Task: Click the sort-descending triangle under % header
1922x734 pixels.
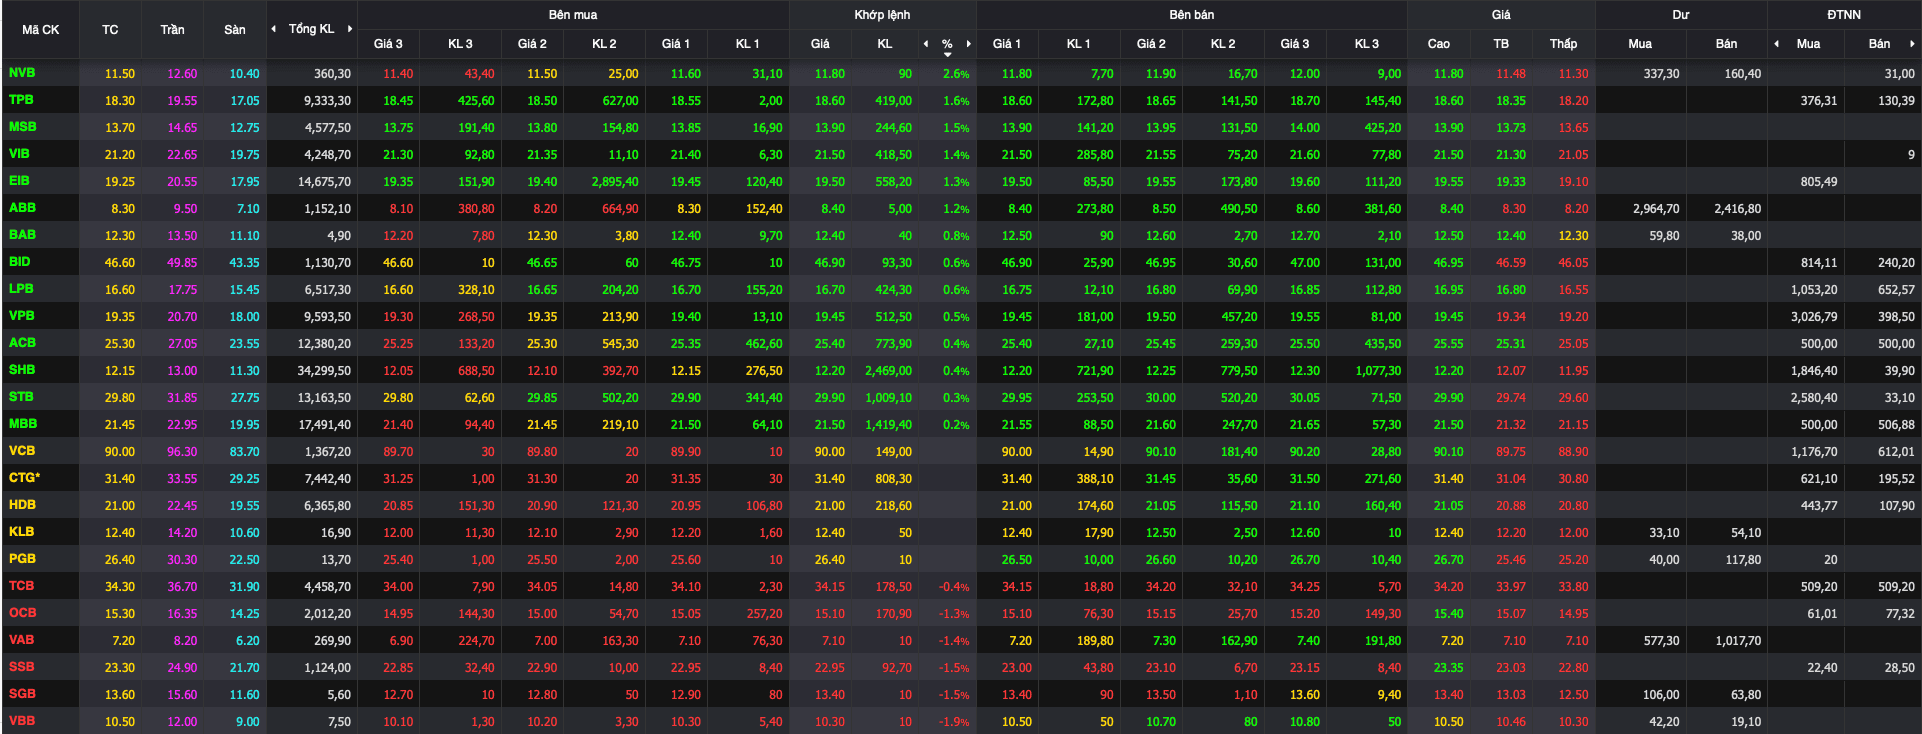Action: coord(947,55)
